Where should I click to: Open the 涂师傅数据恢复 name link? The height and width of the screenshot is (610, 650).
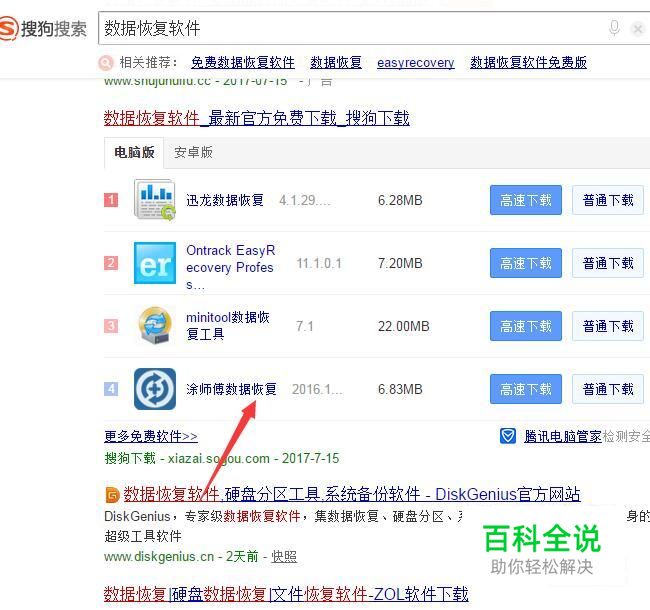[x=231, y=389]
